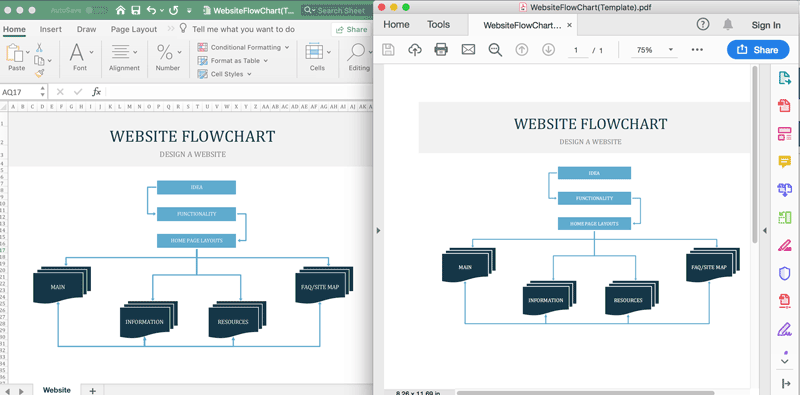
Task: Click the Print icon in Acrobat toolbar
Action: pos(441,50)
